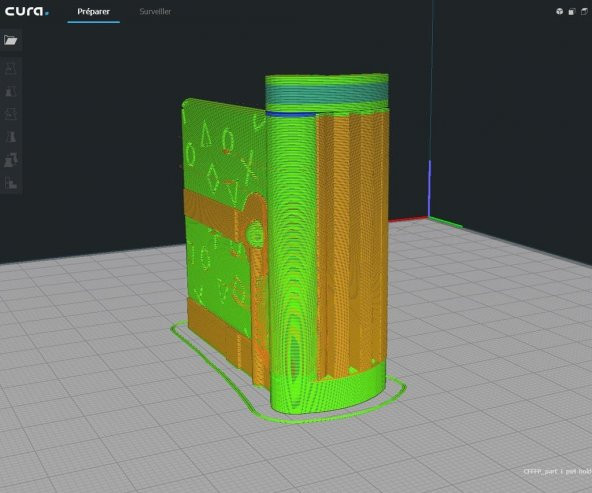Select the Support Blocker tool

click(x=11, y=183)
